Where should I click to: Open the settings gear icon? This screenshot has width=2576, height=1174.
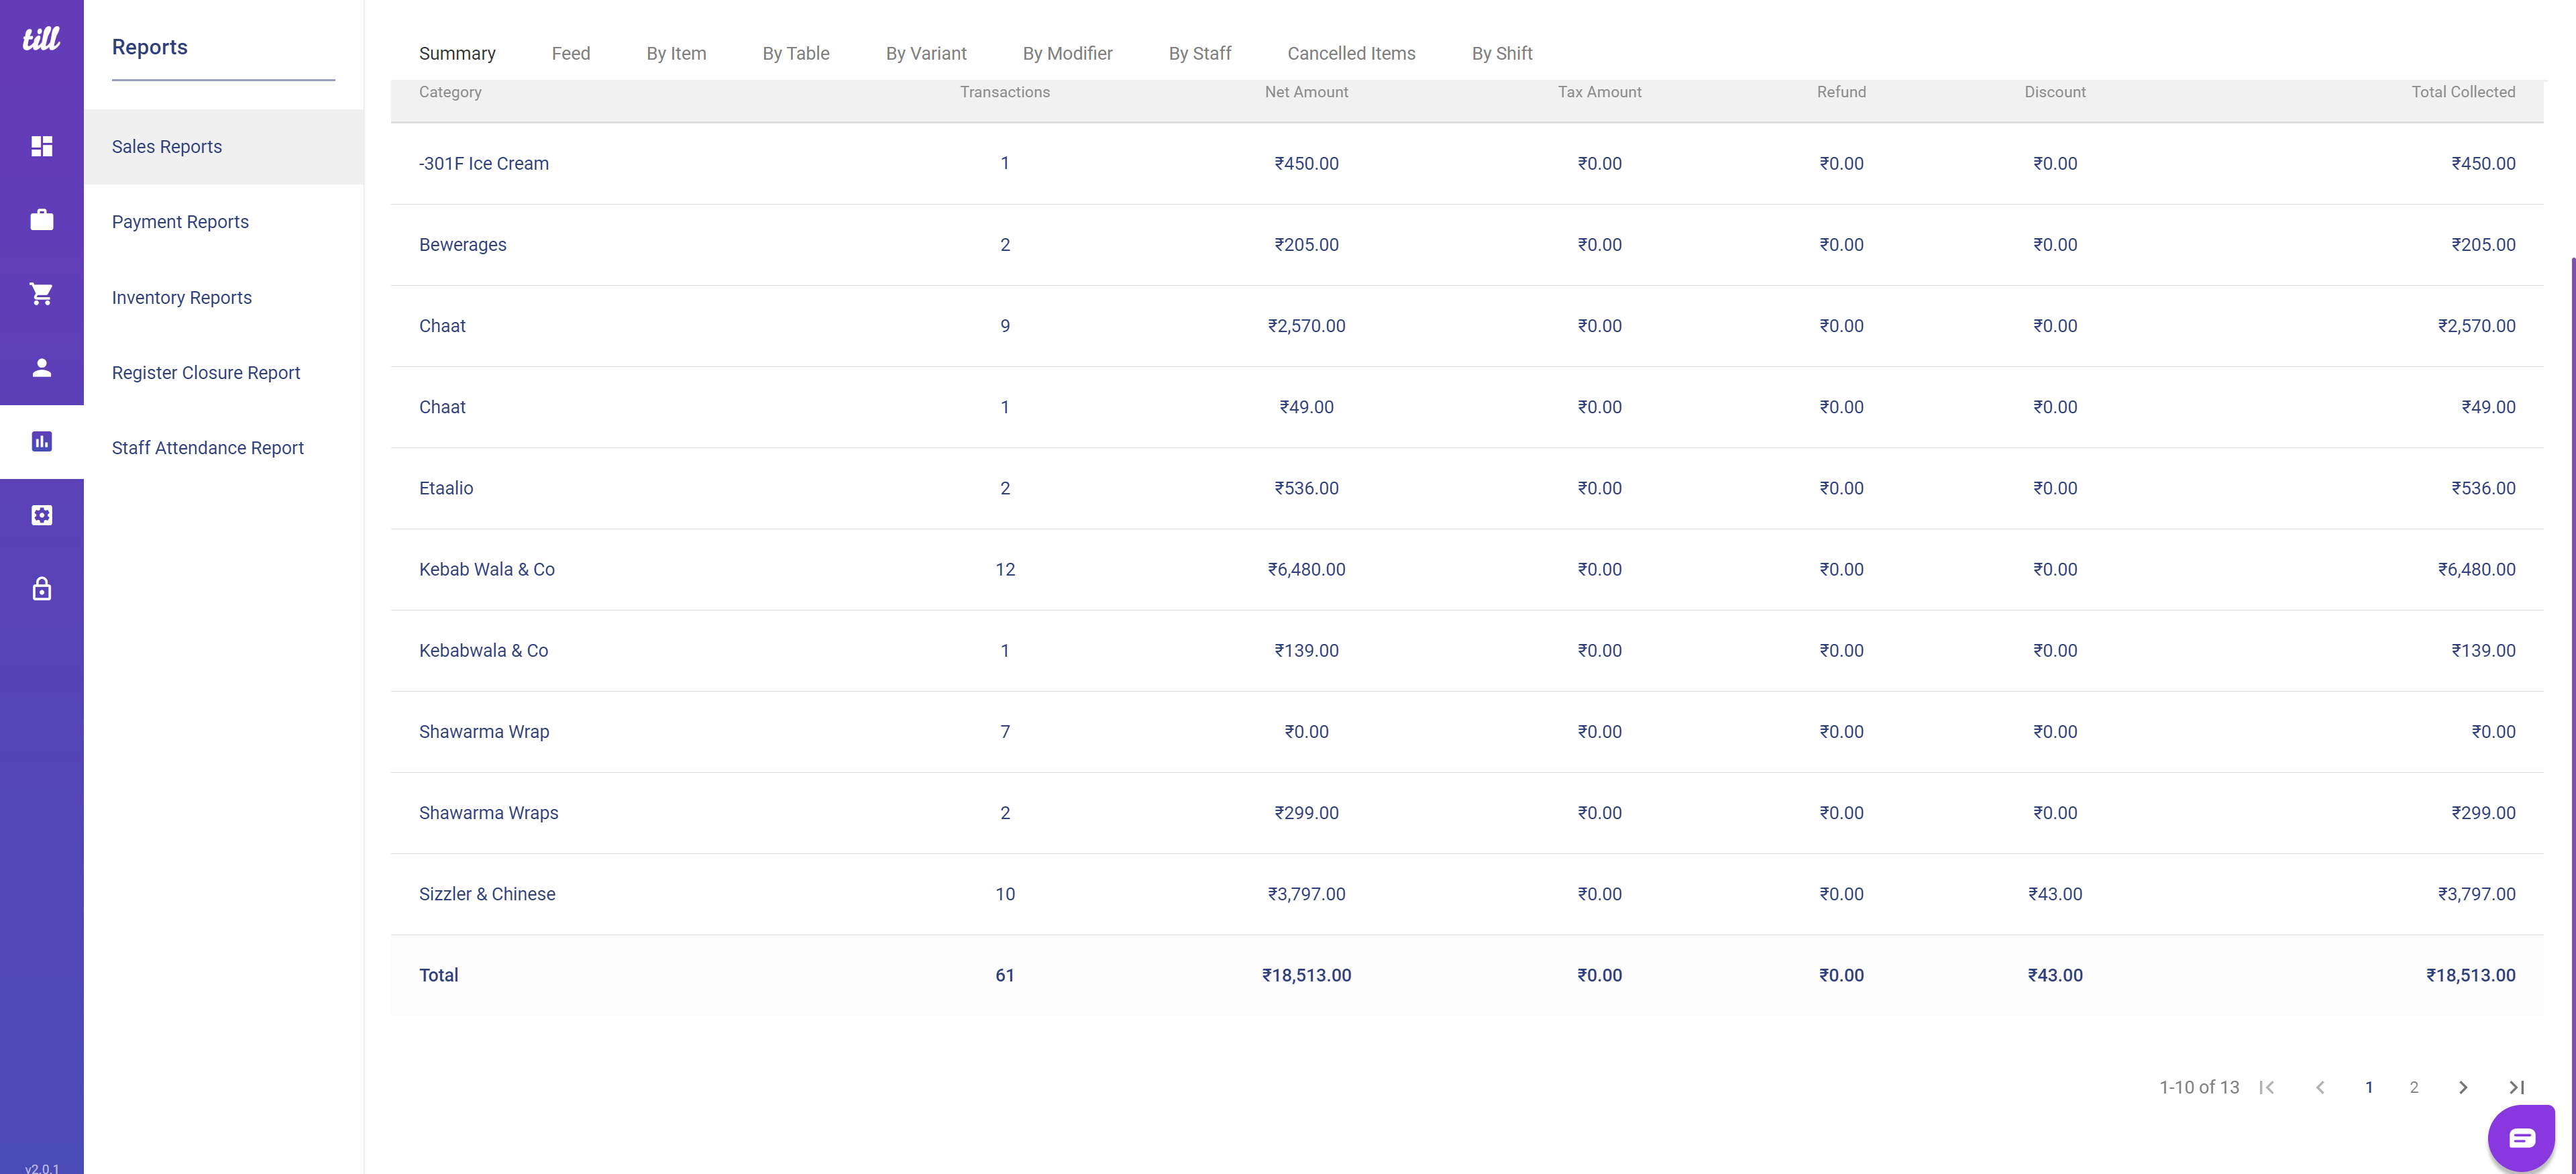tap(41, 515)
